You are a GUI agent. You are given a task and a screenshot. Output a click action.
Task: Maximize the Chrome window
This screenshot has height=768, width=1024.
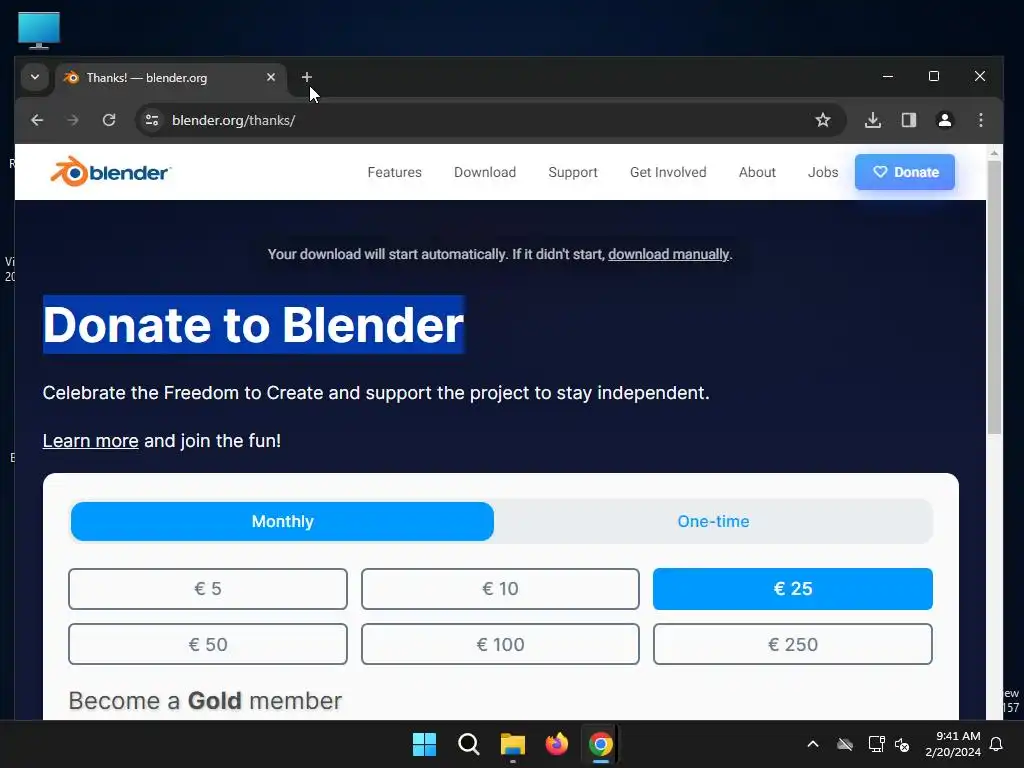tap(934, 76)
